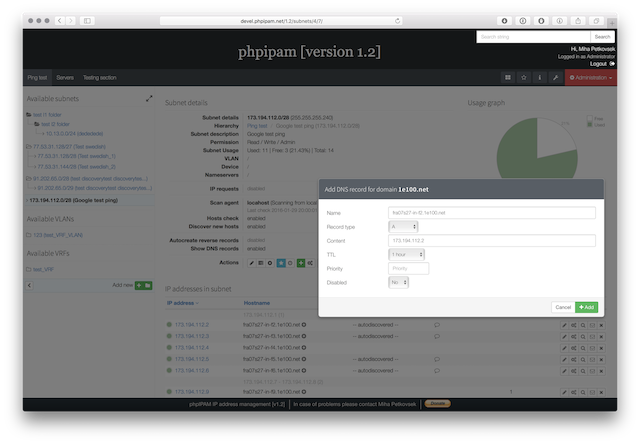
Task: Go back with Safari back arrow
Action: tap(60, 21)
